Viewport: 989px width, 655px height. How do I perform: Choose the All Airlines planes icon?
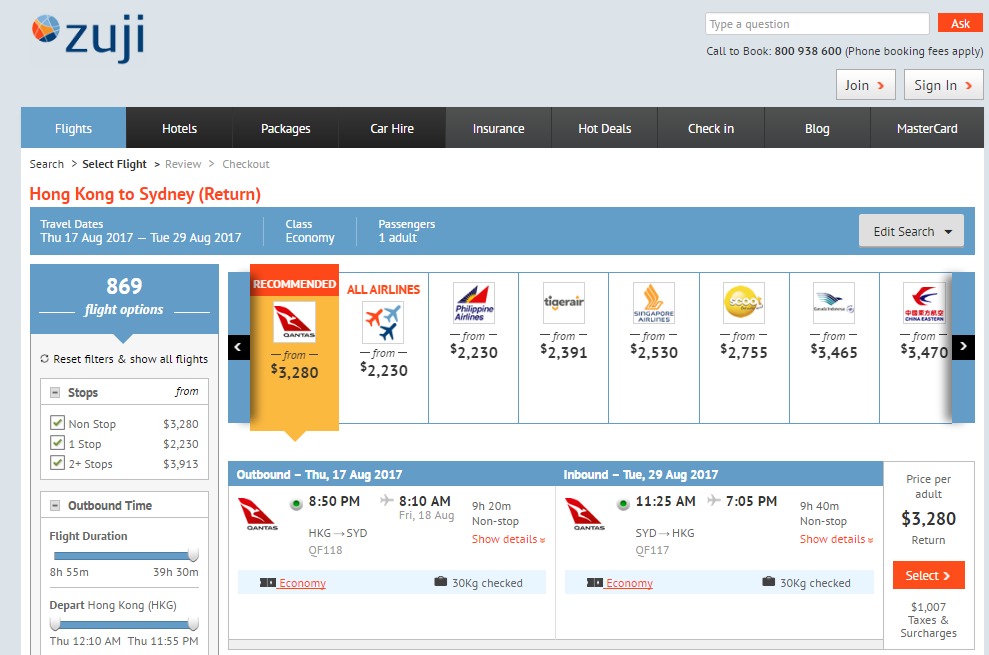383,323
